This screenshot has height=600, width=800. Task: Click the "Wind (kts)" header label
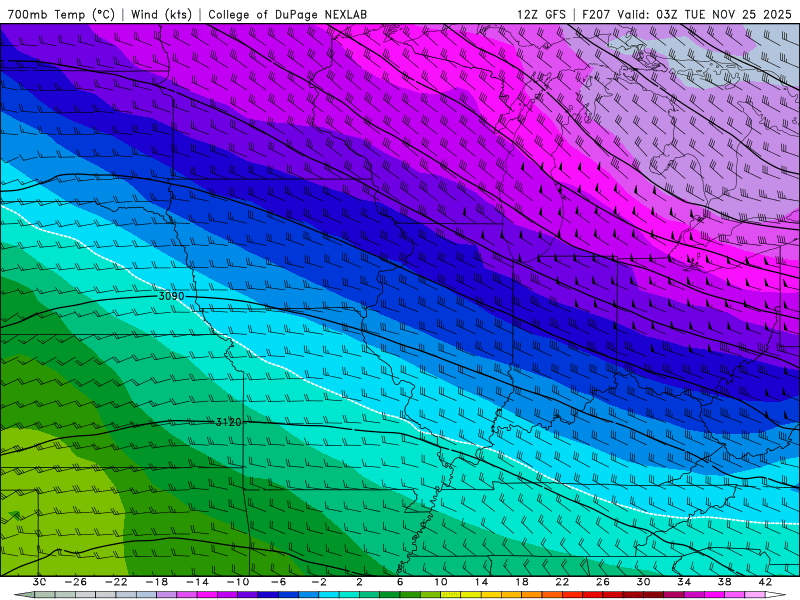pyautogui.click(x=161, y=14)
